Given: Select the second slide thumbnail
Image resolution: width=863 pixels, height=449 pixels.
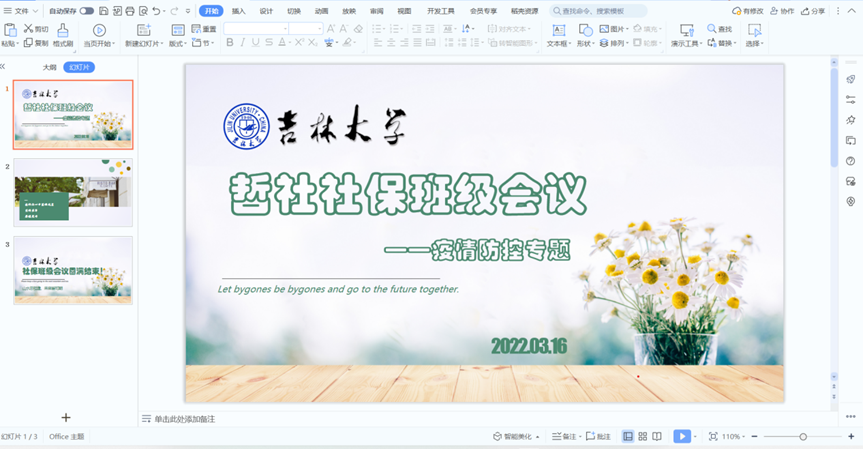Looking at the screenshot, I should (73, 192).
